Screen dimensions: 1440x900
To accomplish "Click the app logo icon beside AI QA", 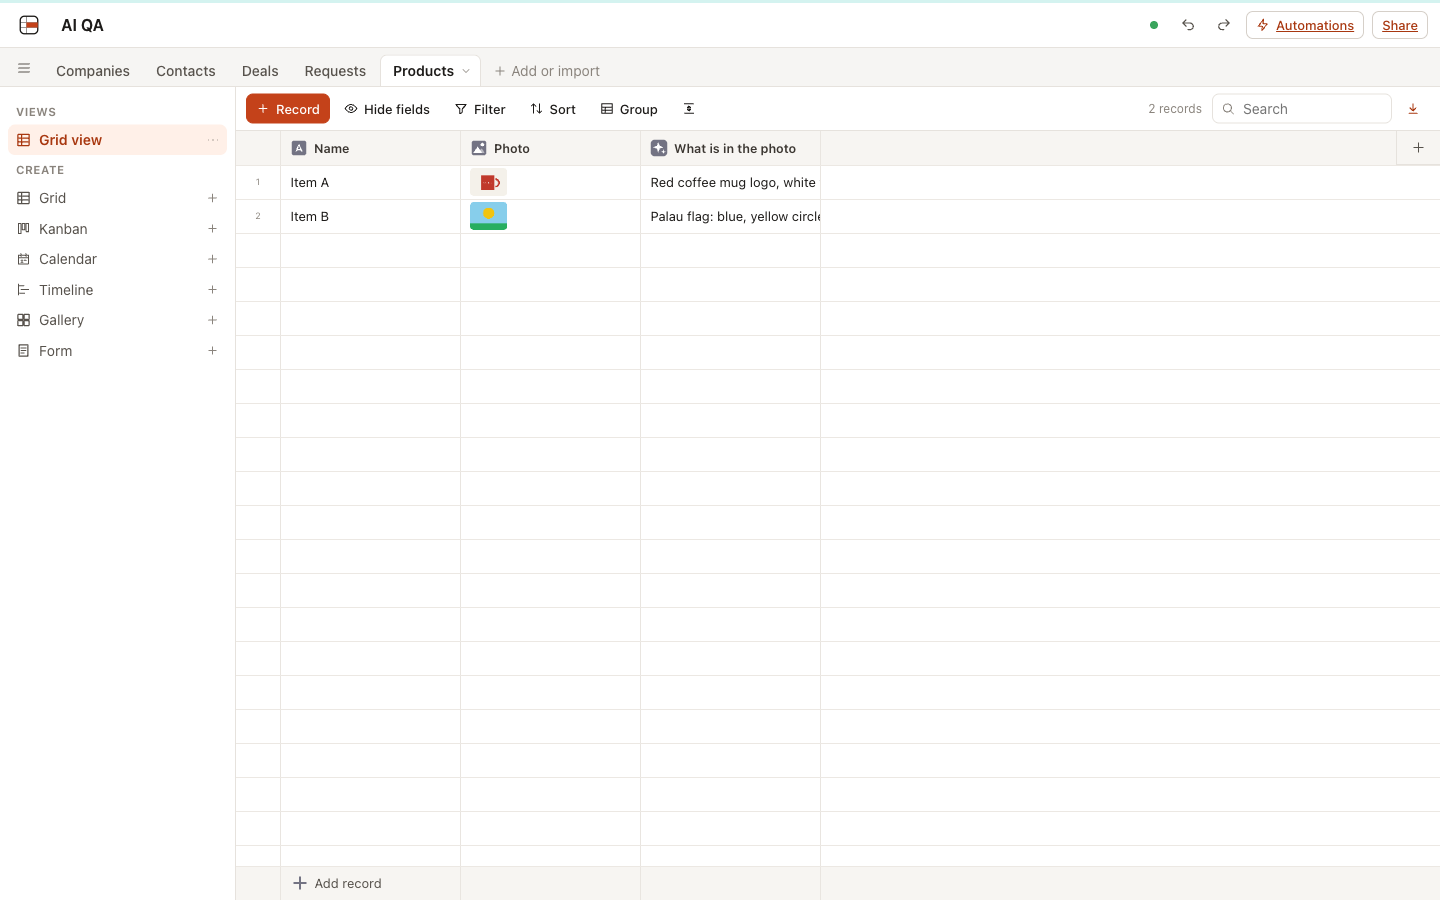I will 29,25.
